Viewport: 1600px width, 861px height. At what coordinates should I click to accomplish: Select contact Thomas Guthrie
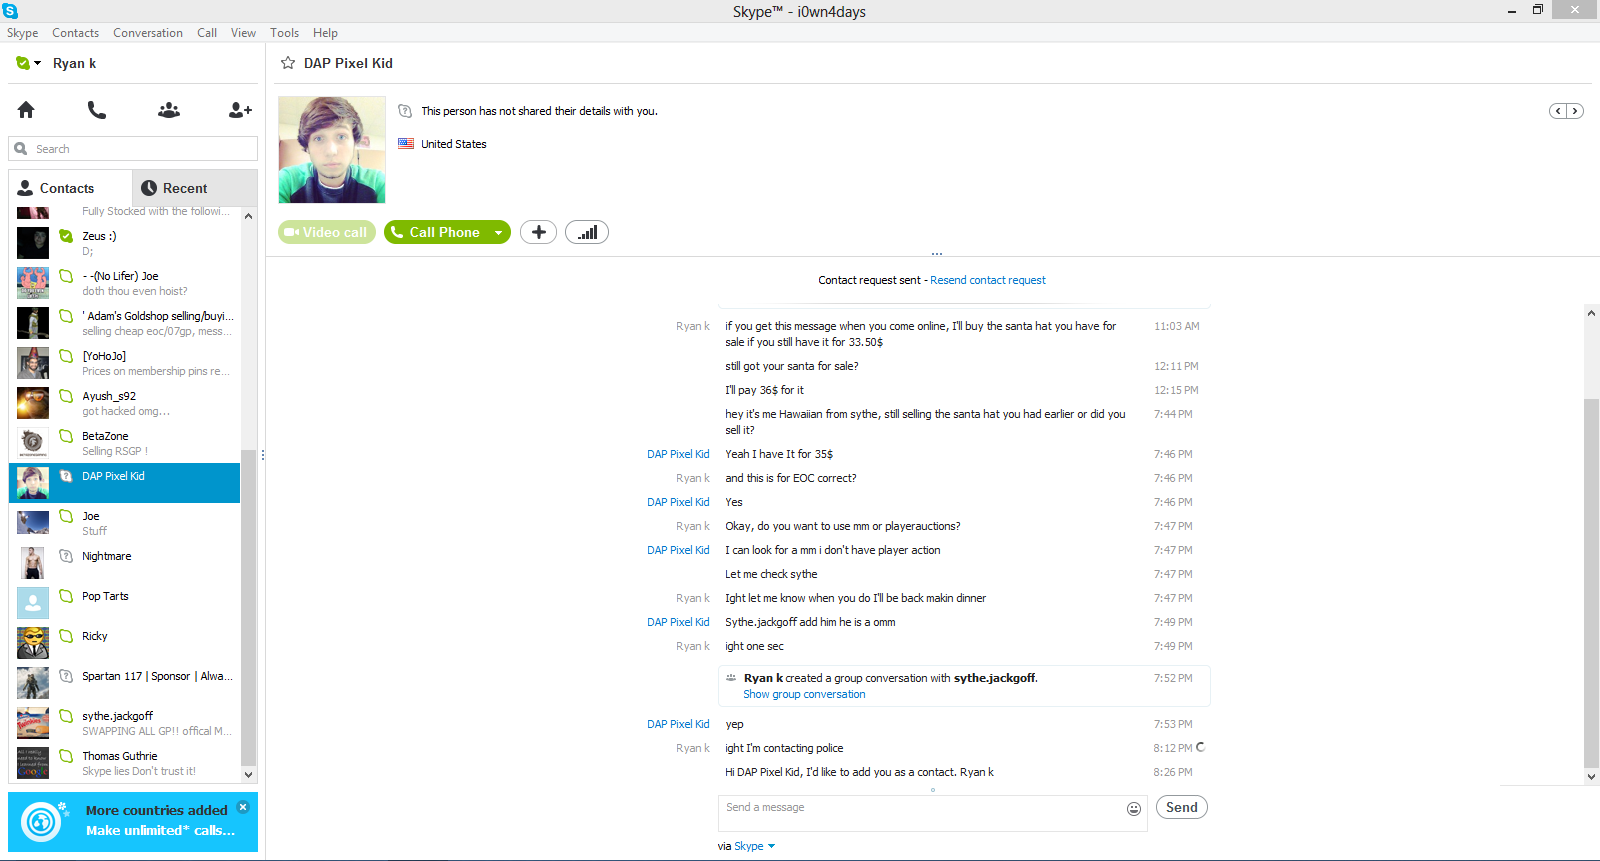[x=125, y=763]
